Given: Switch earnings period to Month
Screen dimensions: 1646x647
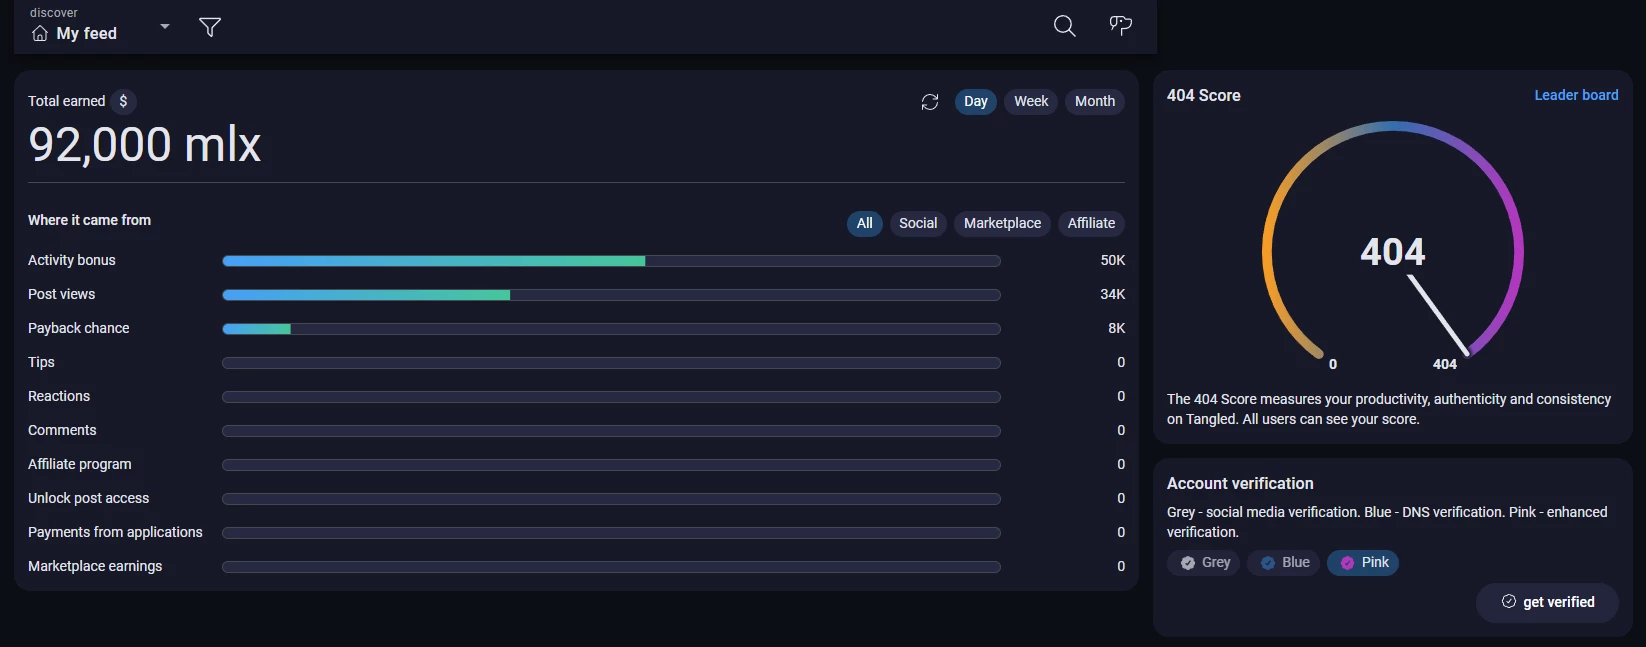Looking at the screenshot, I should (1095, 101).
